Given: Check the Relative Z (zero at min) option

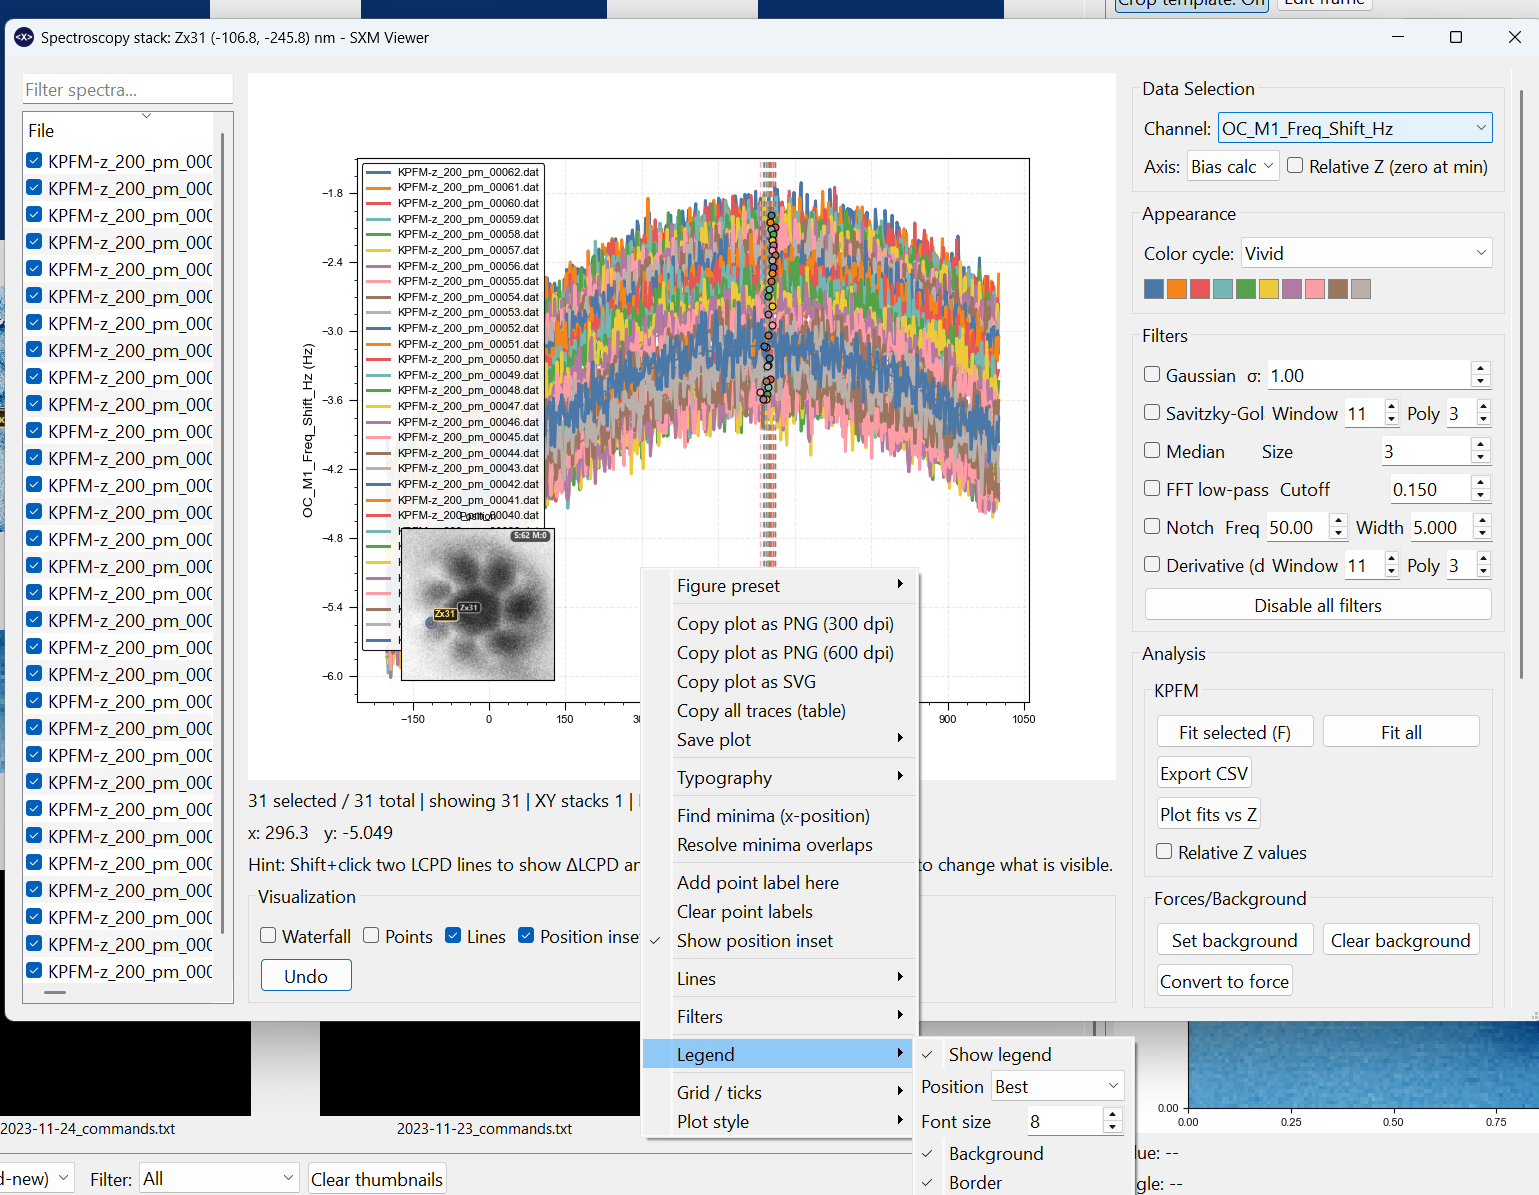Looking at the screenshot, I should 1294,166.
